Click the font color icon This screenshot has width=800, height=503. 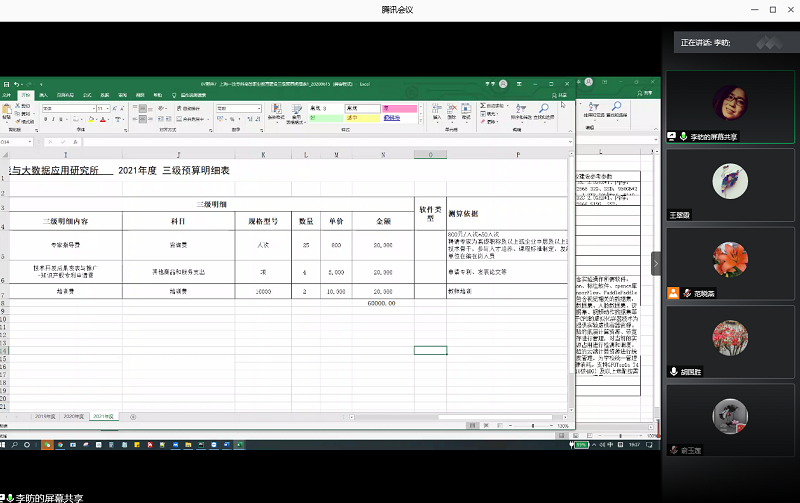click(104, 118)
